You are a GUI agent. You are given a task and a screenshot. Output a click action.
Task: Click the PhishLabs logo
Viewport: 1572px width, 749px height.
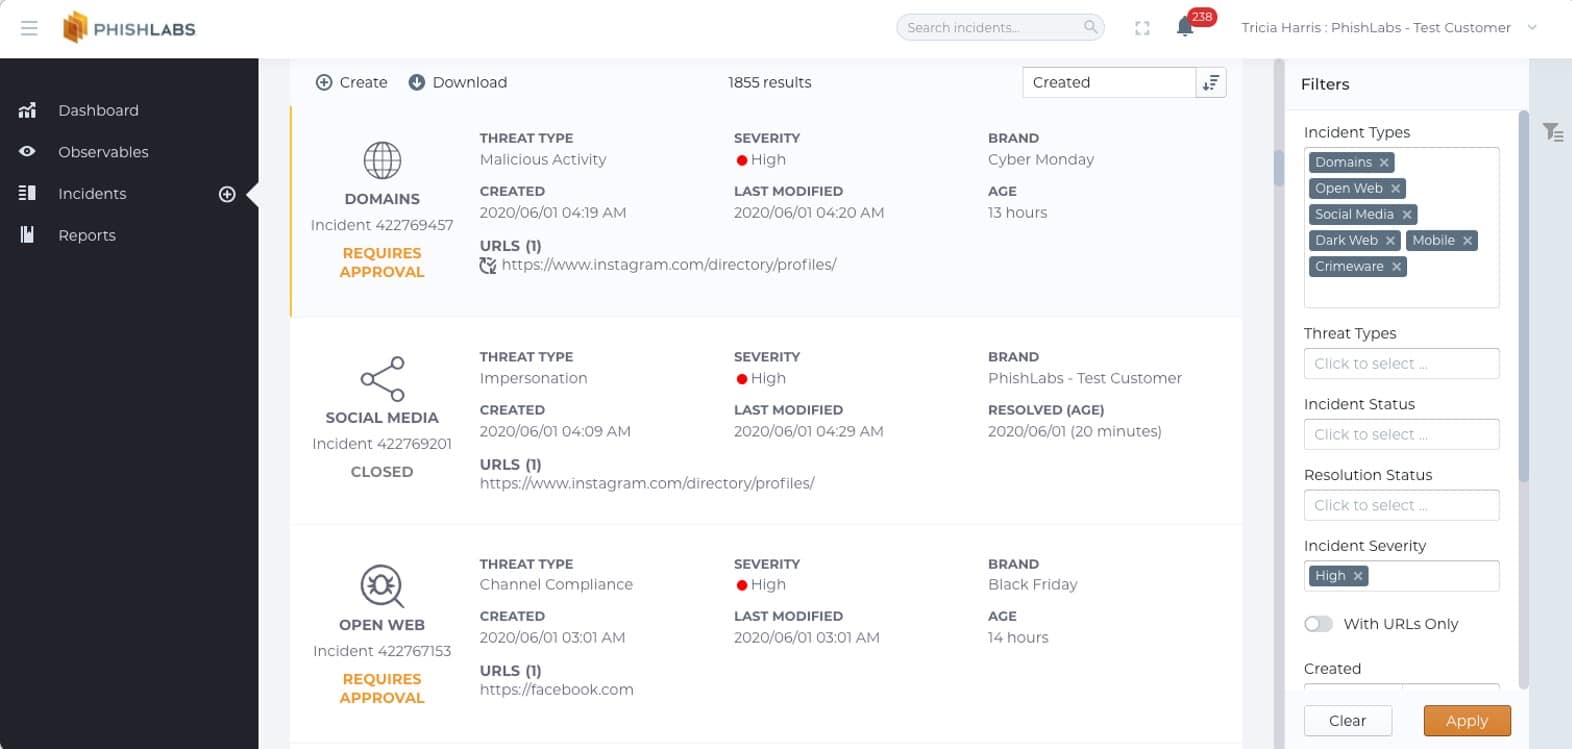[129, 28]
